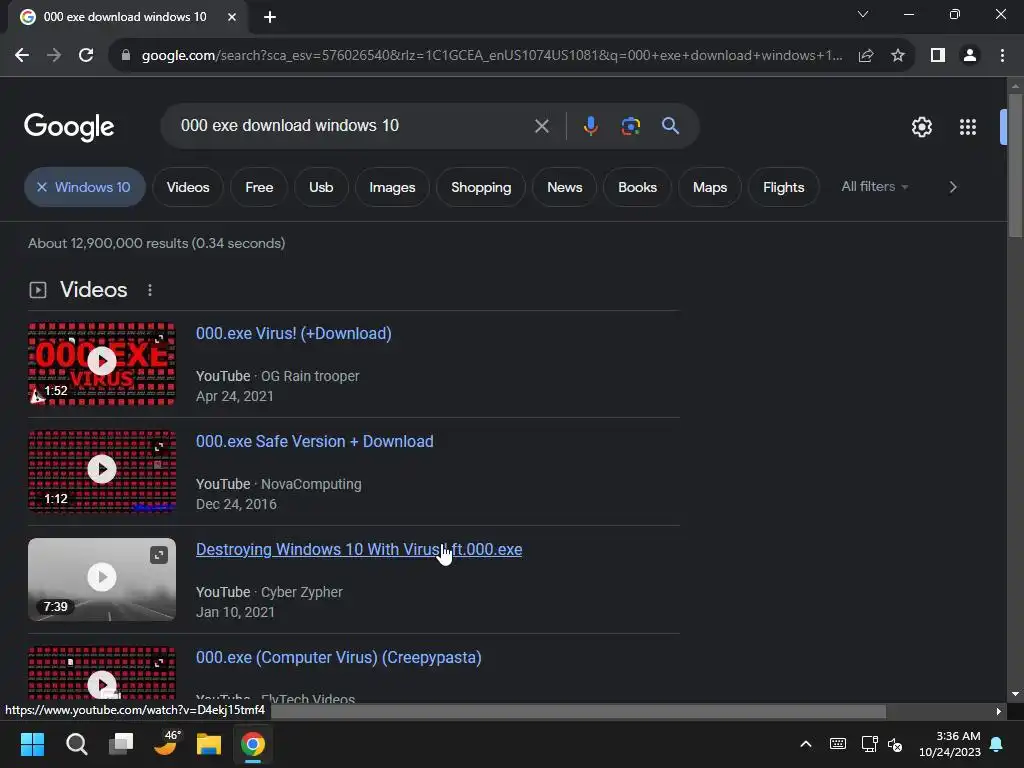Screen dimensions: 1024x768
Task: Open 'Destroying Windows 10 With Virus' link
Action: pos(359,549)
